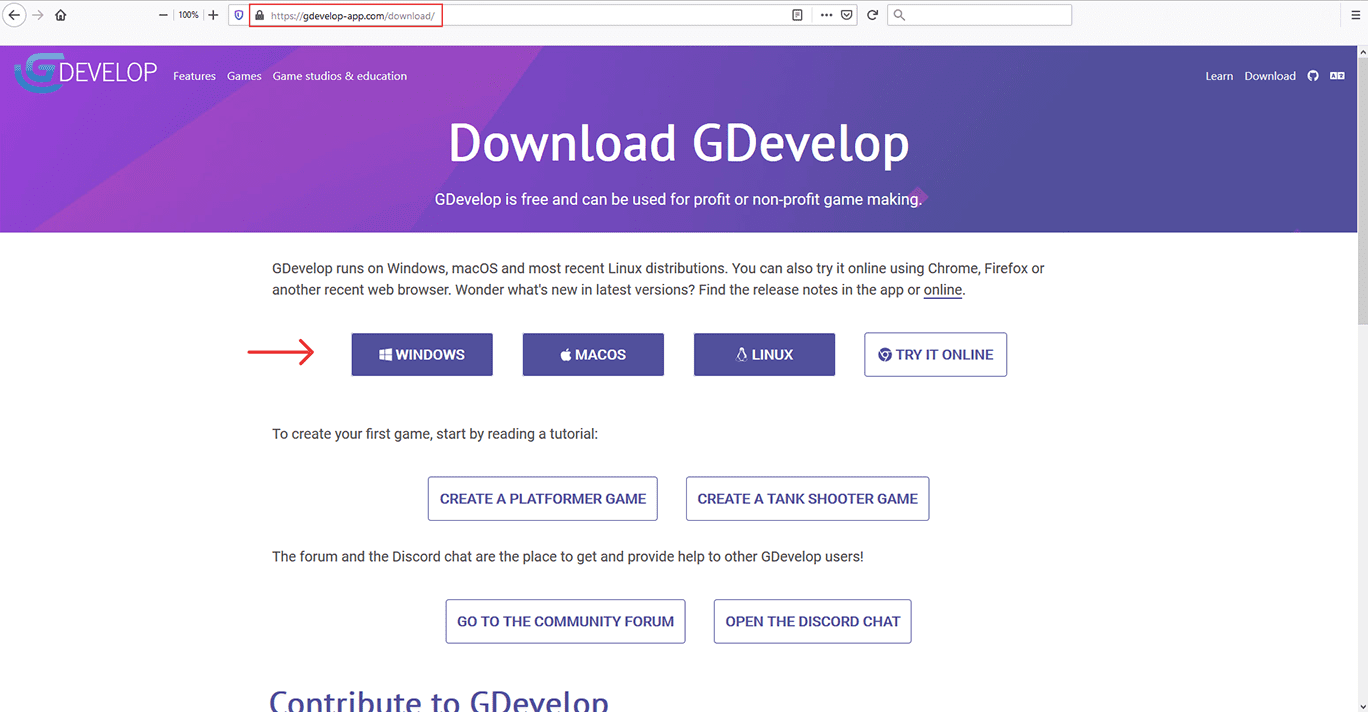Open the GitHub icon link in the header
The width and height of the screenshot is (1368, 712).
click(x=1313, y=76)
